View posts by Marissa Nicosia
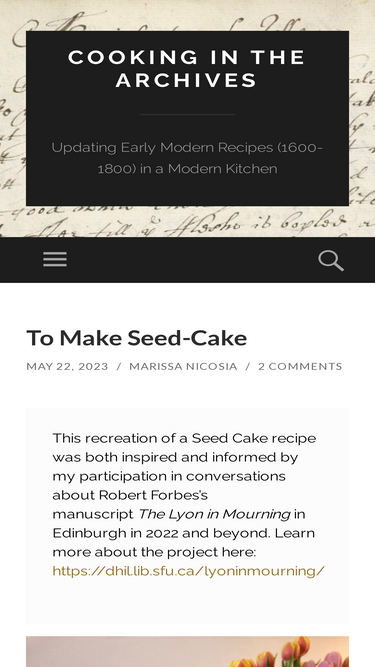The height and width of the screenshot is (667, 375). [183, 366]
